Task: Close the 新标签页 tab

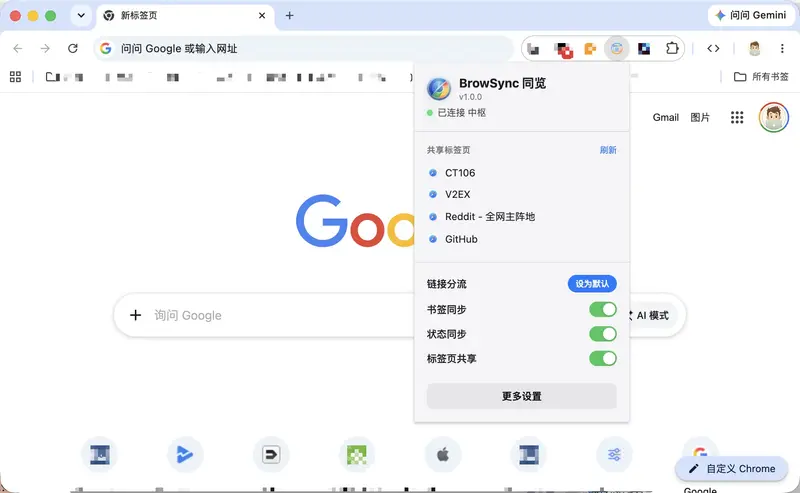Action: click(262, 15)
